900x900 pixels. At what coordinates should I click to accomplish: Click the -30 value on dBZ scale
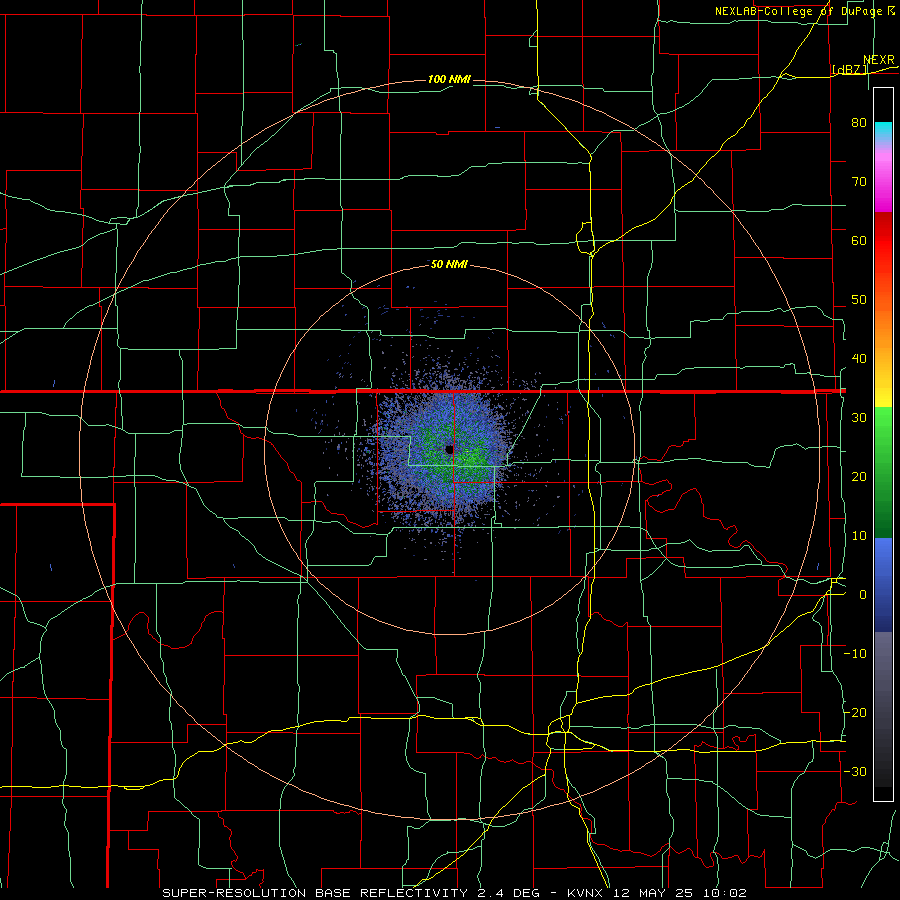pyautogui.click(x=855, y=771)
